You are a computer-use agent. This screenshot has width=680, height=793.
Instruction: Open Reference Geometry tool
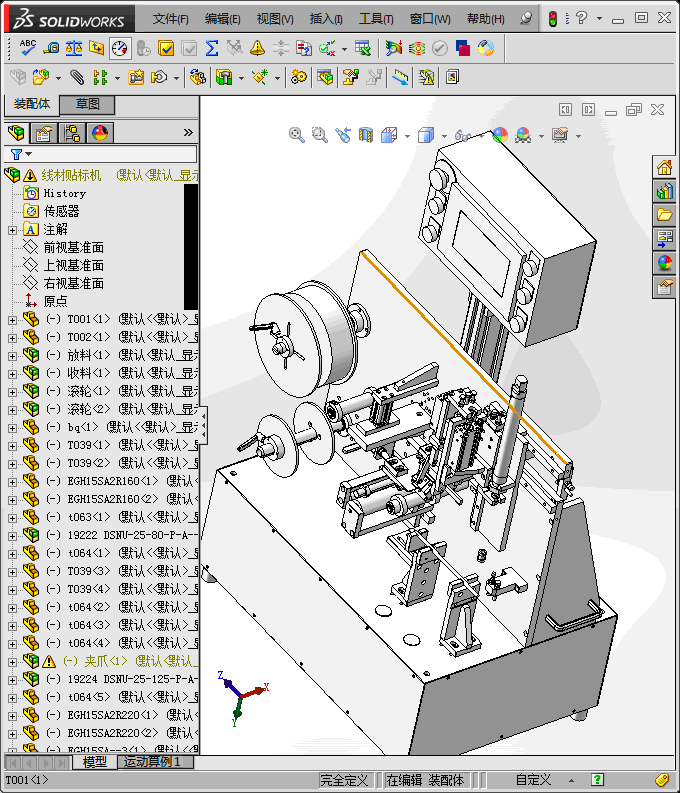tap(260, 77)
